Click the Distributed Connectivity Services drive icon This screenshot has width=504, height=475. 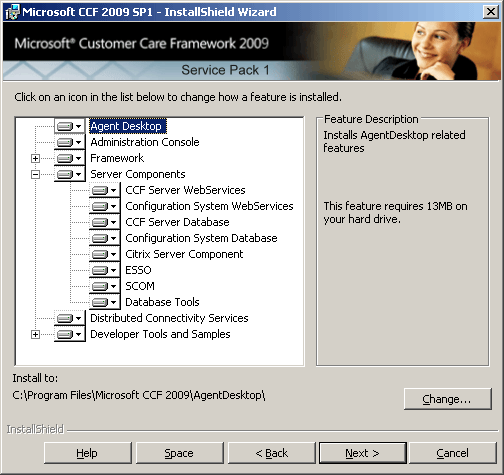69,318
